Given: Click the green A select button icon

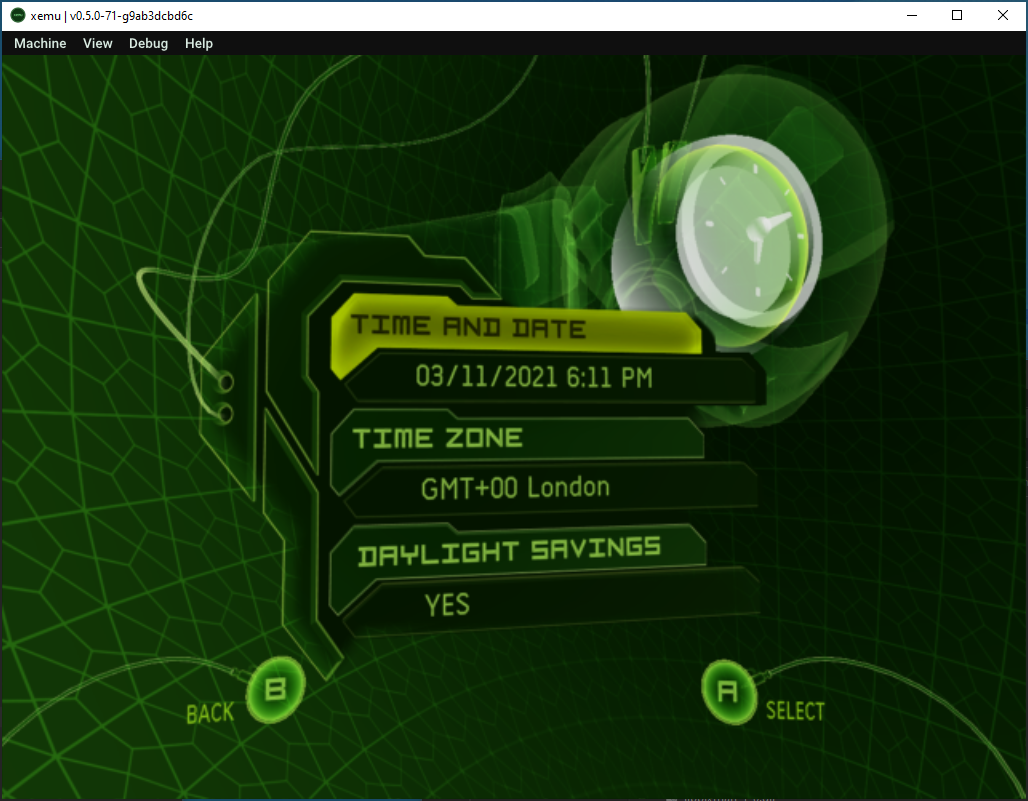Looking at the screenshot, I should pyautogui.click(x=728, y=690).
